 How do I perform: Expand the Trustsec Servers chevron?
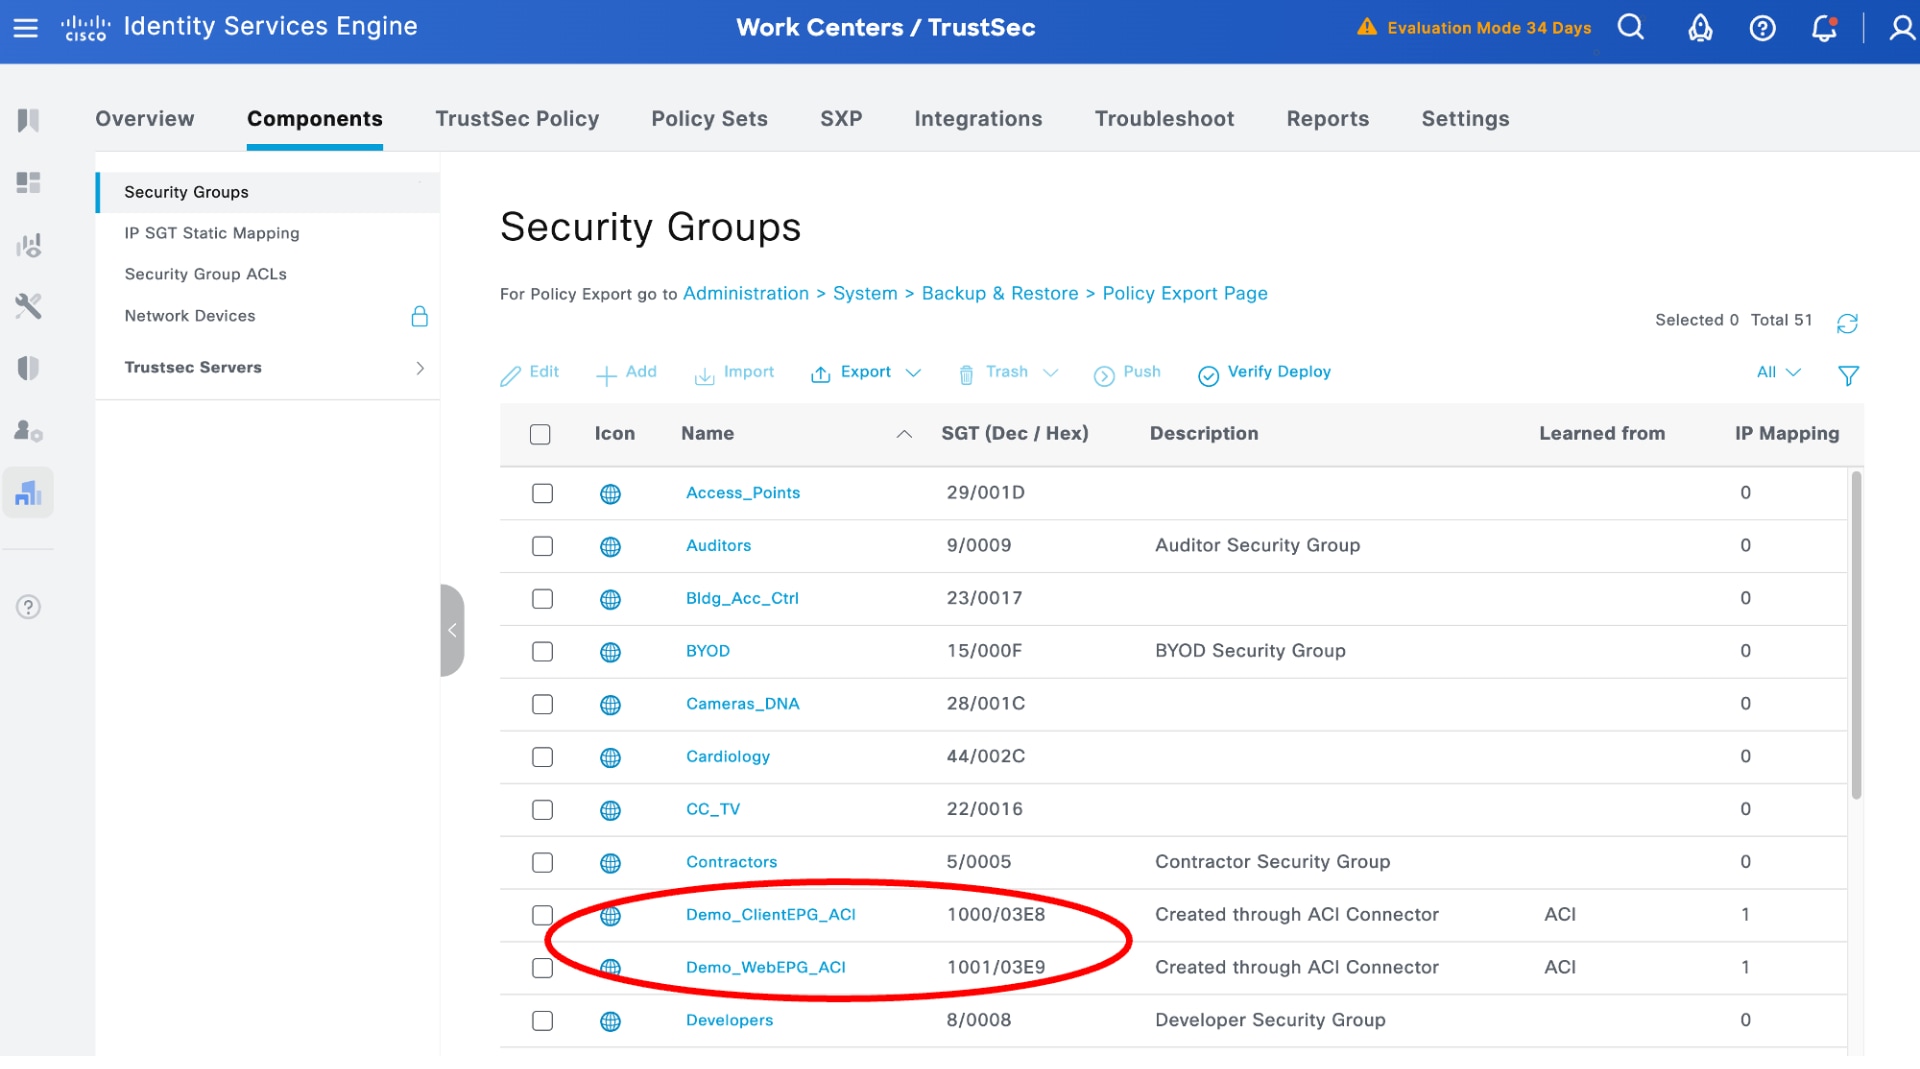tap(420, 368)
